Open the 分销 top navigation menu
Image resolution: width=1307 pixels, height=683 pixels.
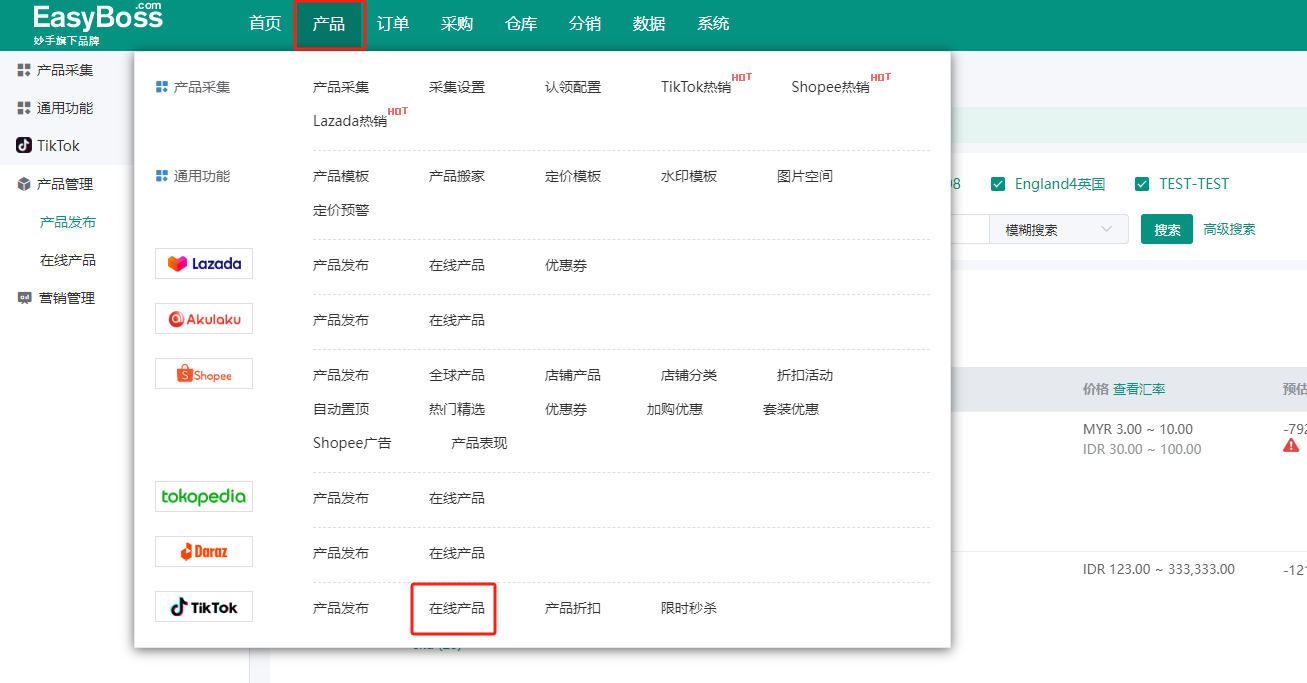tap(585, 24)
